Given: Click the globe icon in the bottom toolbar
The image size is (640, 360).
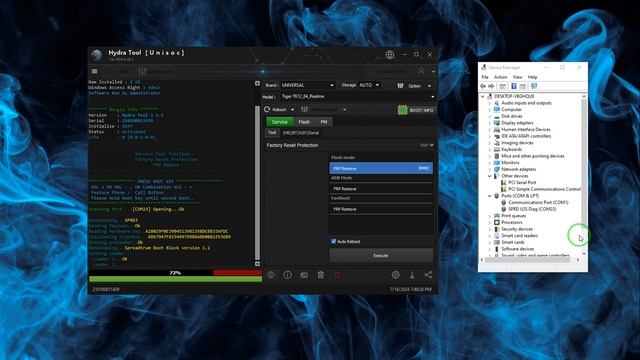Looking at the screenshot, I should pyautogui.click(x=271, y=275).
